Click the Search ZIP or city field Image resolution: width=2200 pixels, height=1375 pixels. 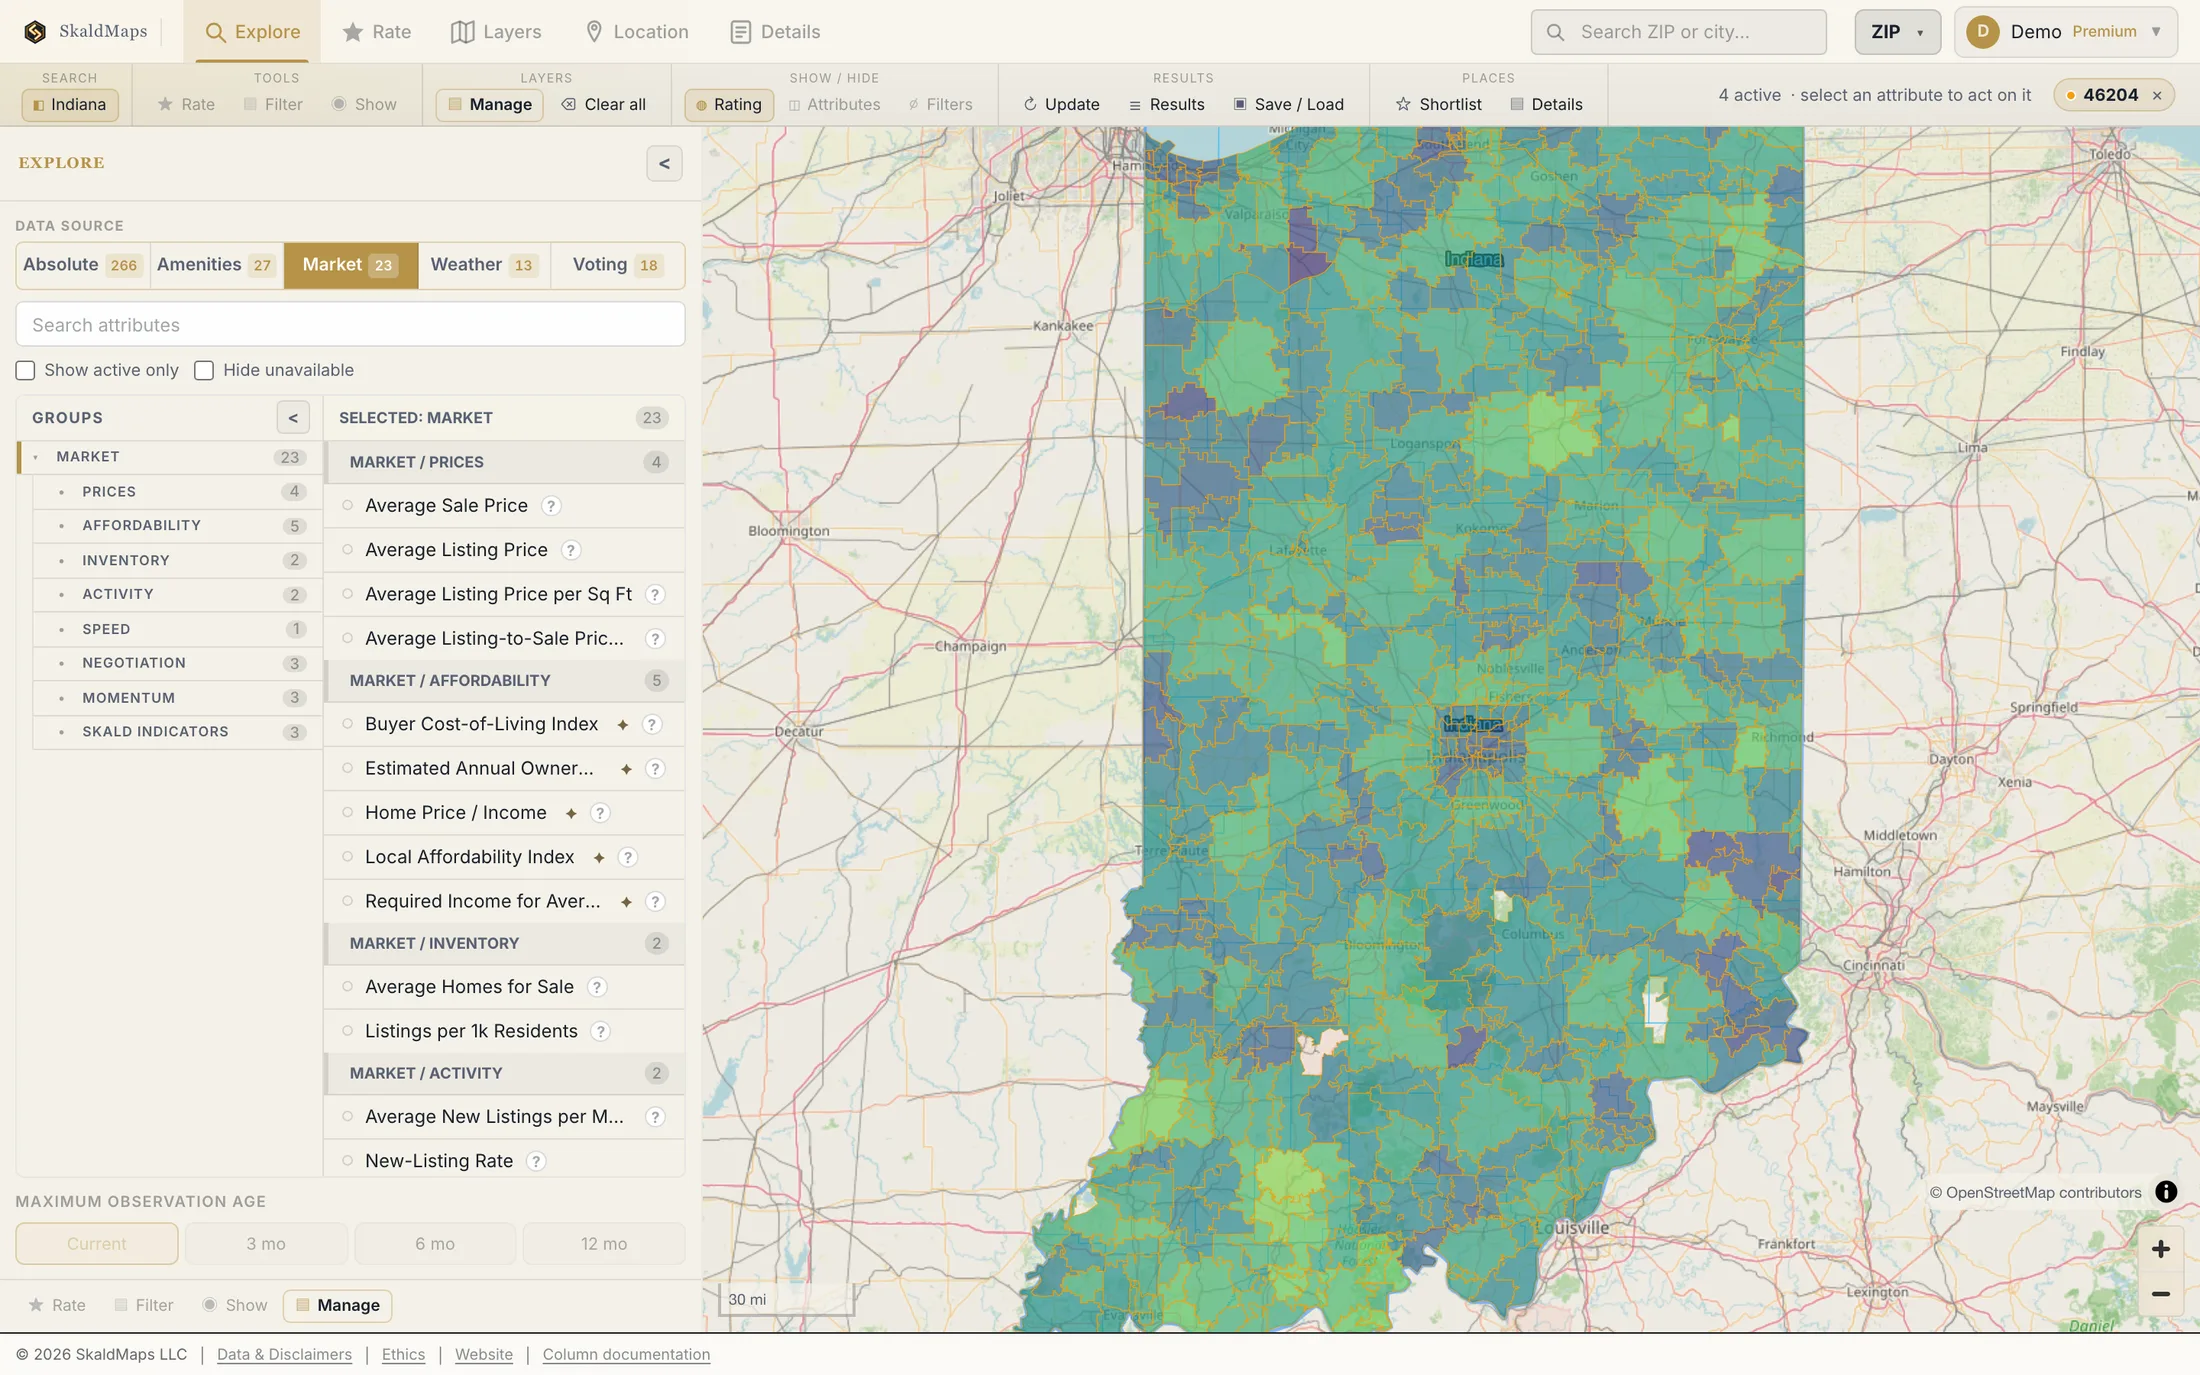click(1679, 32)
